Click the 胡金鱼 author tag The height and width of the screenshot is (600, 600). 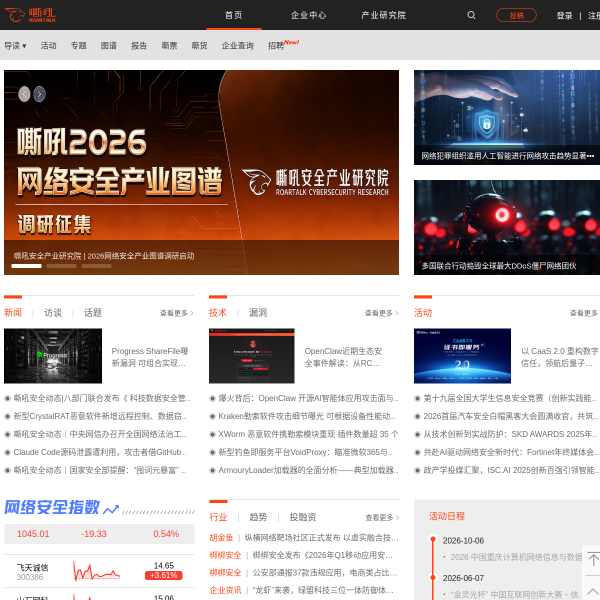click(221, 538)
